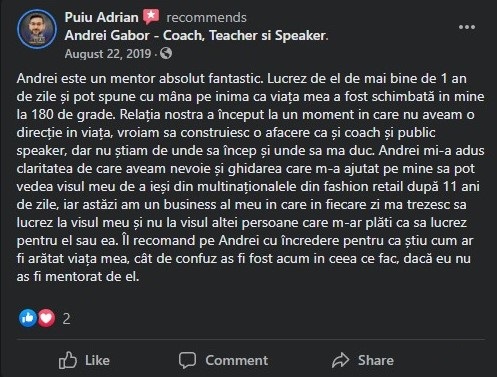Image resolution: width=497 pixels, height=377 pixels.
Task: Click the Comment button label
Action: pyautogui.click(x=236, y=360)
